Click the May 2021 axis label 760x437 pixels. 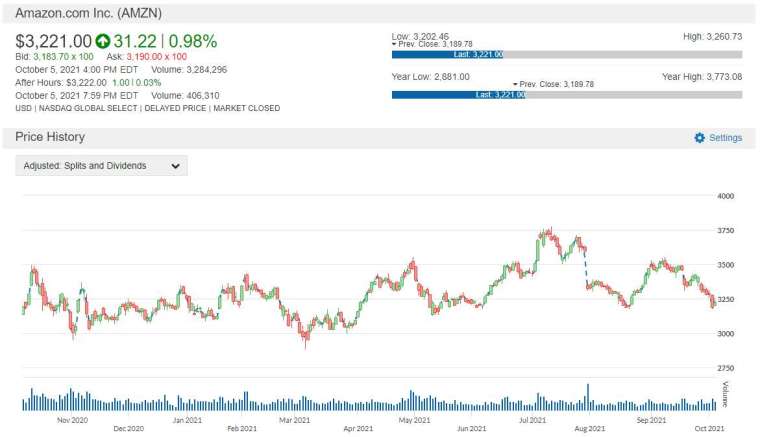coord(414,420)
